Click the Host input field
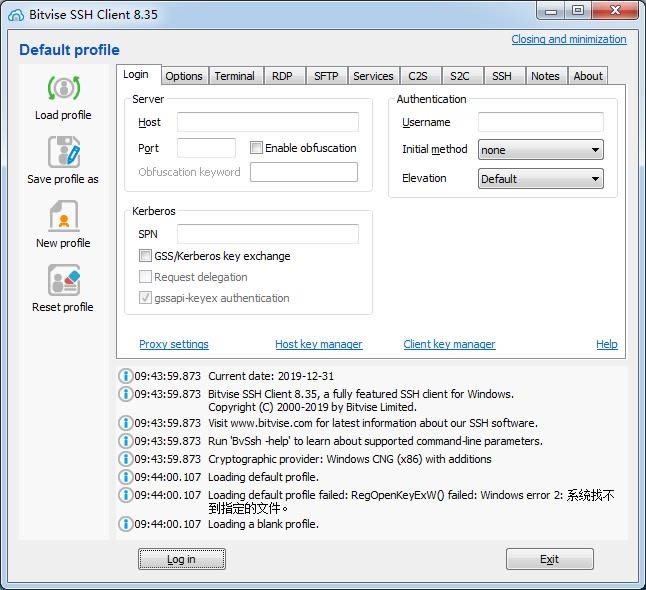This screenshot has width=646, height=590. pos(268,122)
